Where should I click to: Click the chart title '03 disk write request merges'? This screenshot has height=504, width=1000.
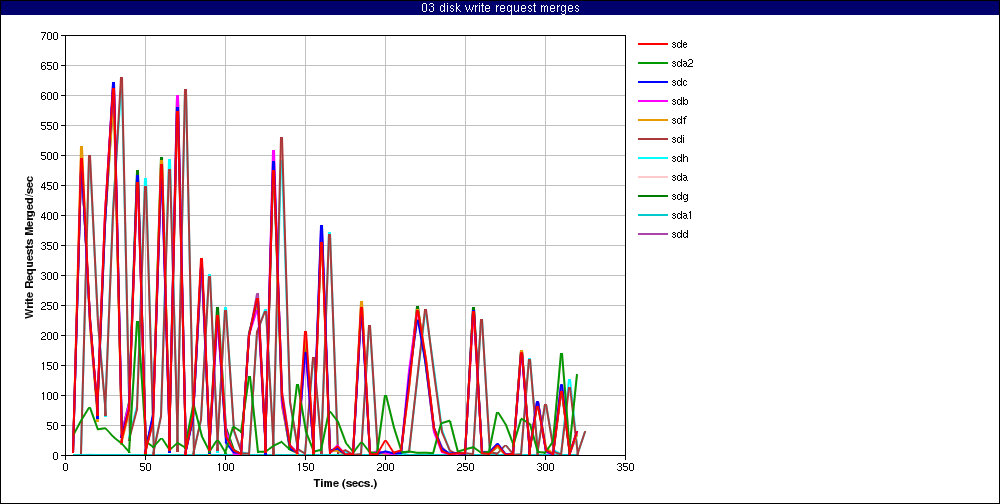500,8
